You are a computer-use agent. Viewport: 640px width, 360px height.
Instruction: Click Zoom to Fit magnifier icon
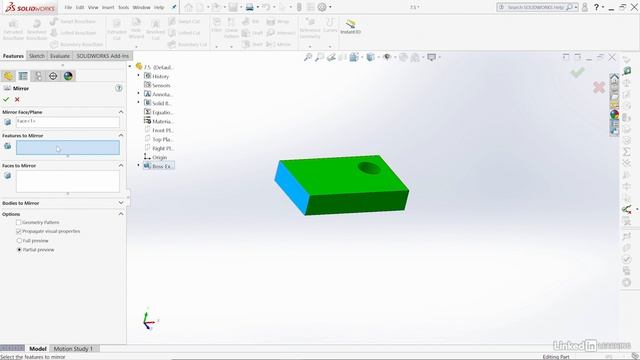point(308,57)
